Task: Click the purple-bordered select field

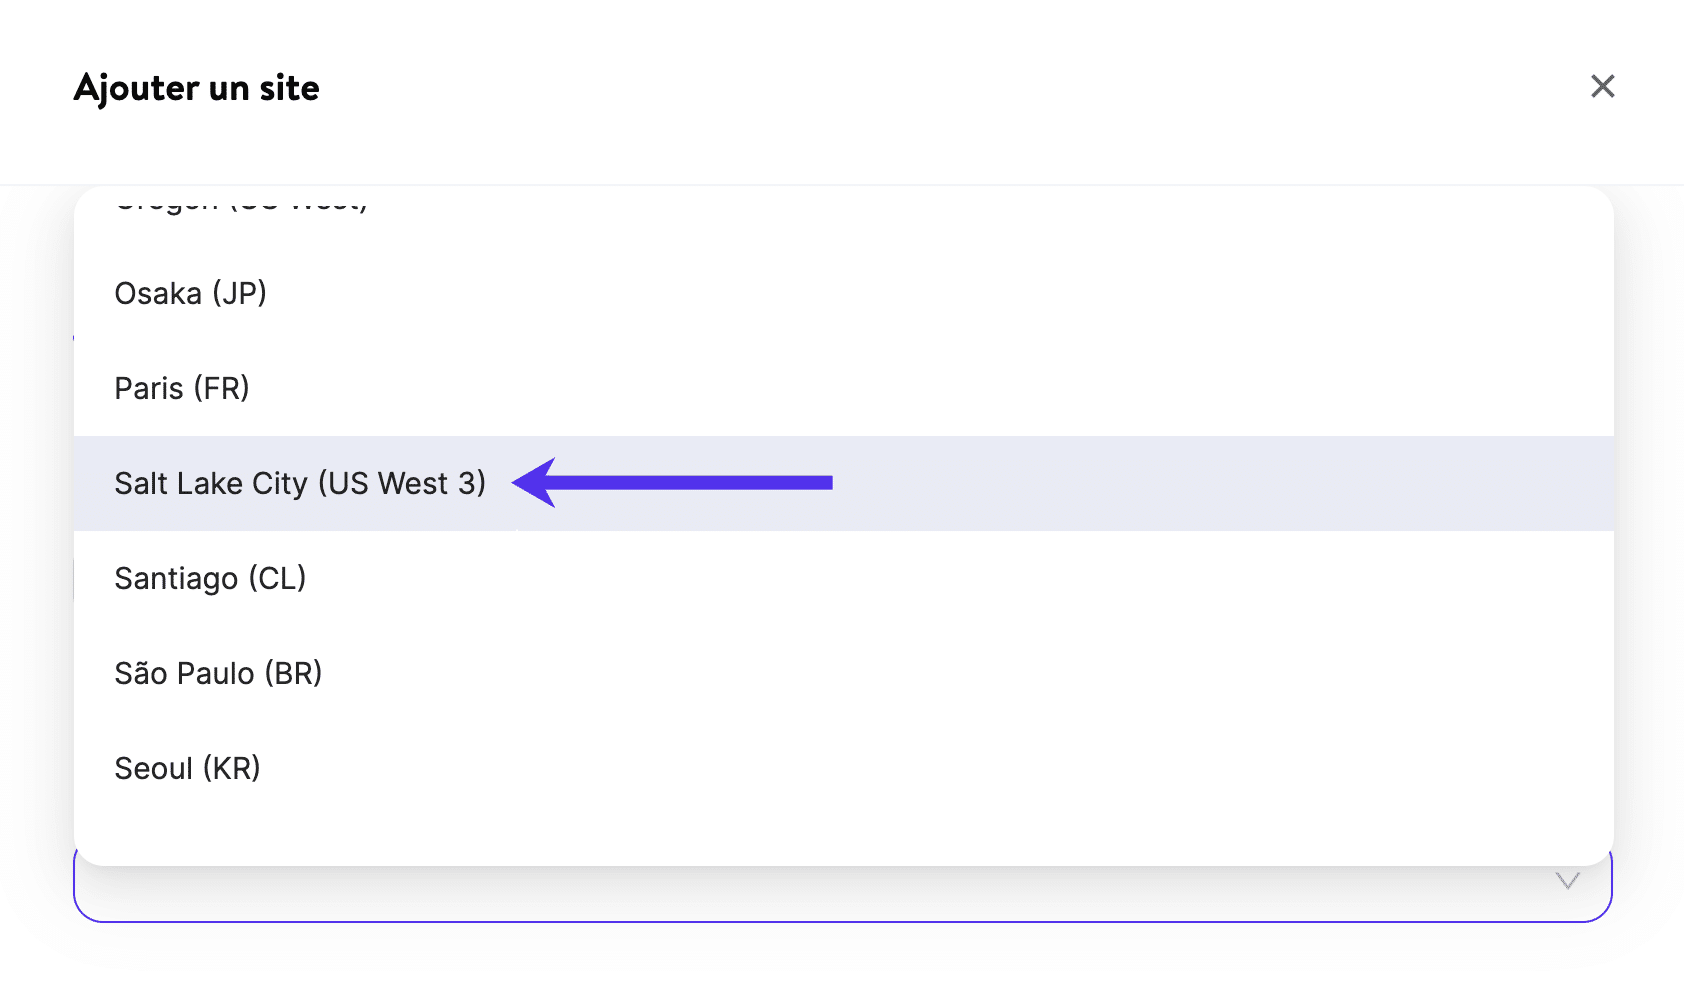Action: coord(800,895)
